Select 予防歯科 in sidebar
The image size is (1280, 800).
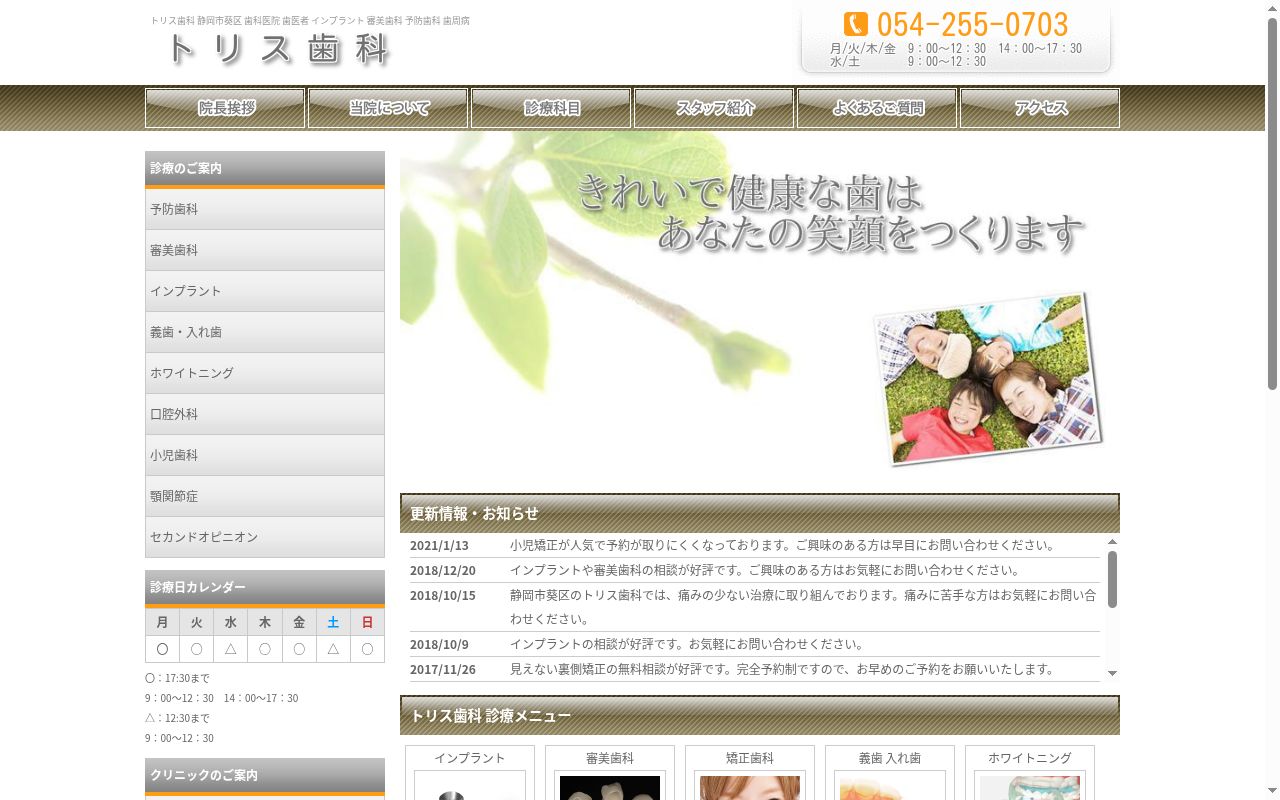265,209
